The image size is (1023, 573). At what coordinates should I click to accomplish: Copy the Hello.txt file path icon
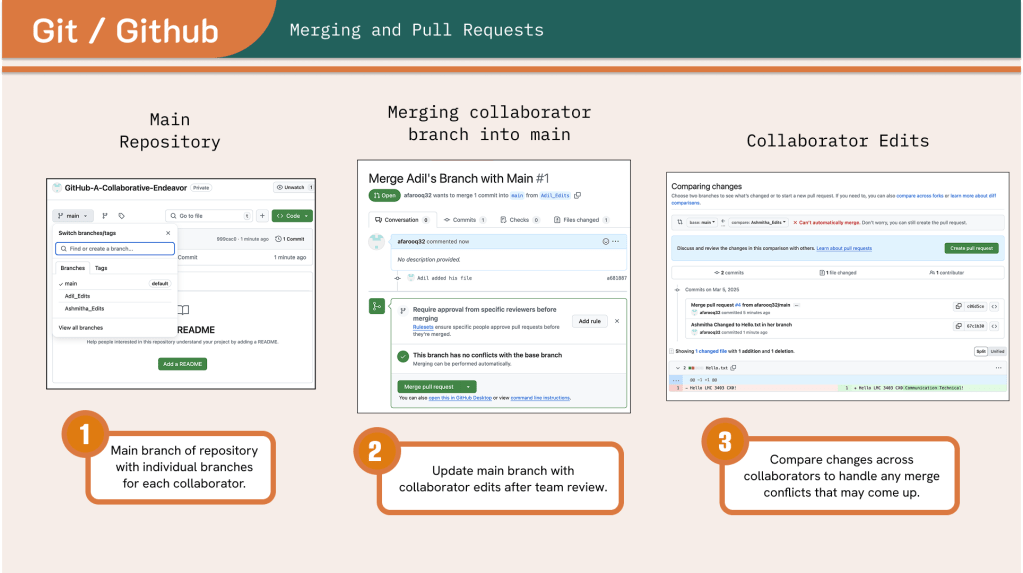coord(733,368)
